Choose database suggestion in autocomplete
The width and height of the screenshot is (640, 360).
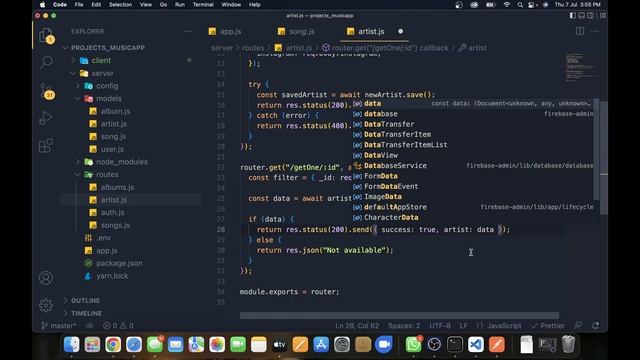click(x=473, y=114)
